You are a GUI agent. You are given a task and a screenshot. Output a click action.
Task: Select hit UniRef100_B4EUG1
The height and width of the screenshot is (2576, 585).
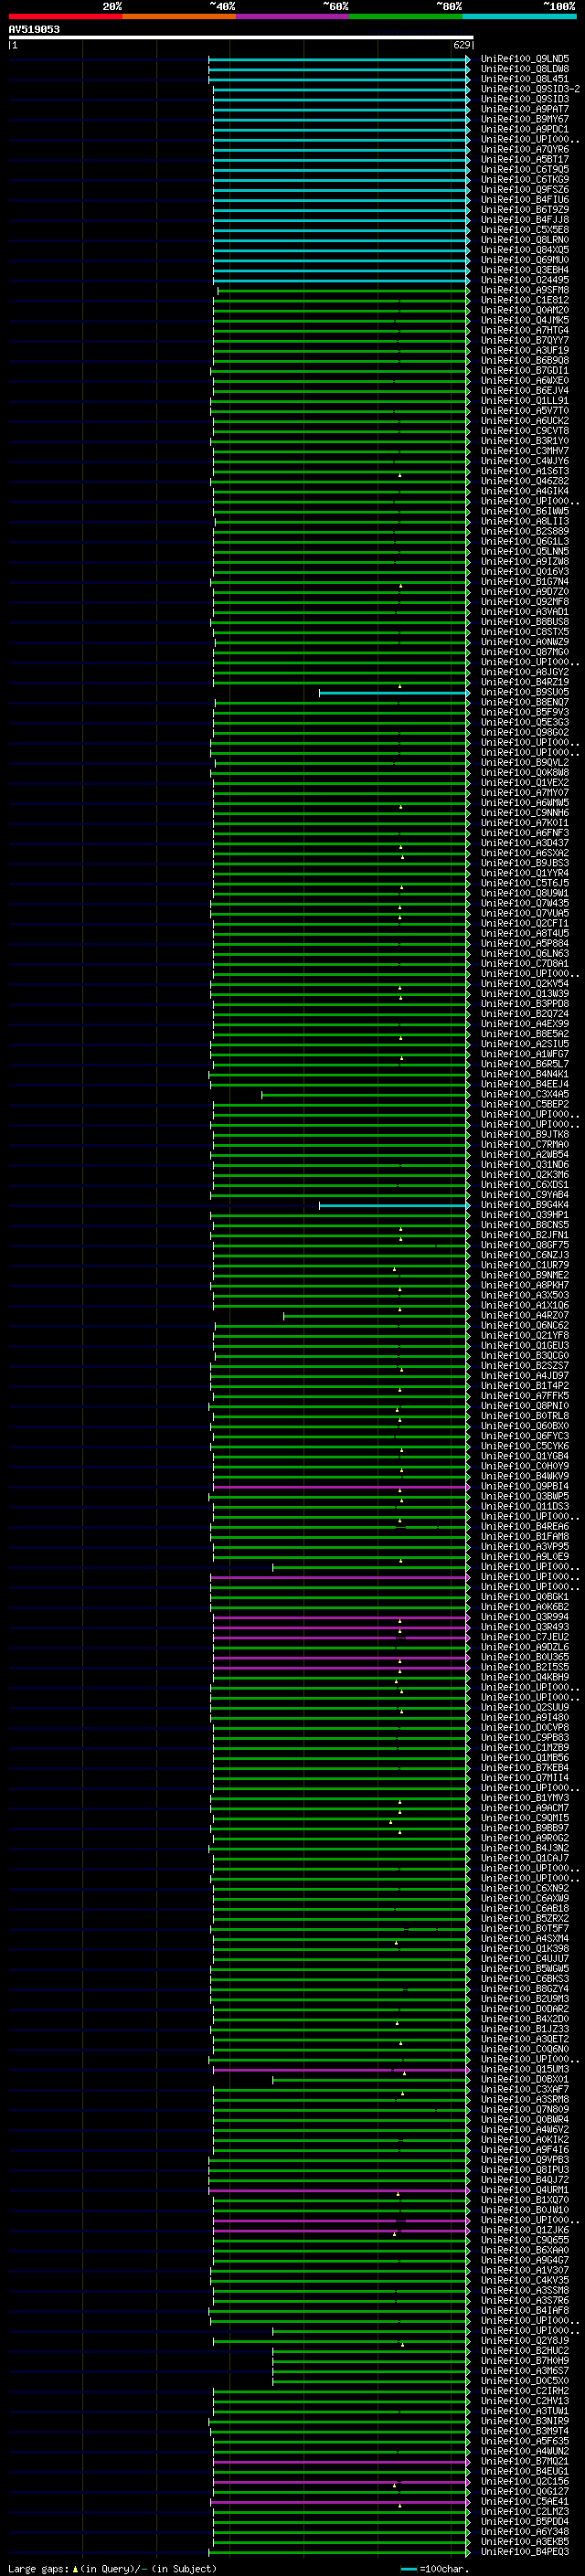(524, 2471)
